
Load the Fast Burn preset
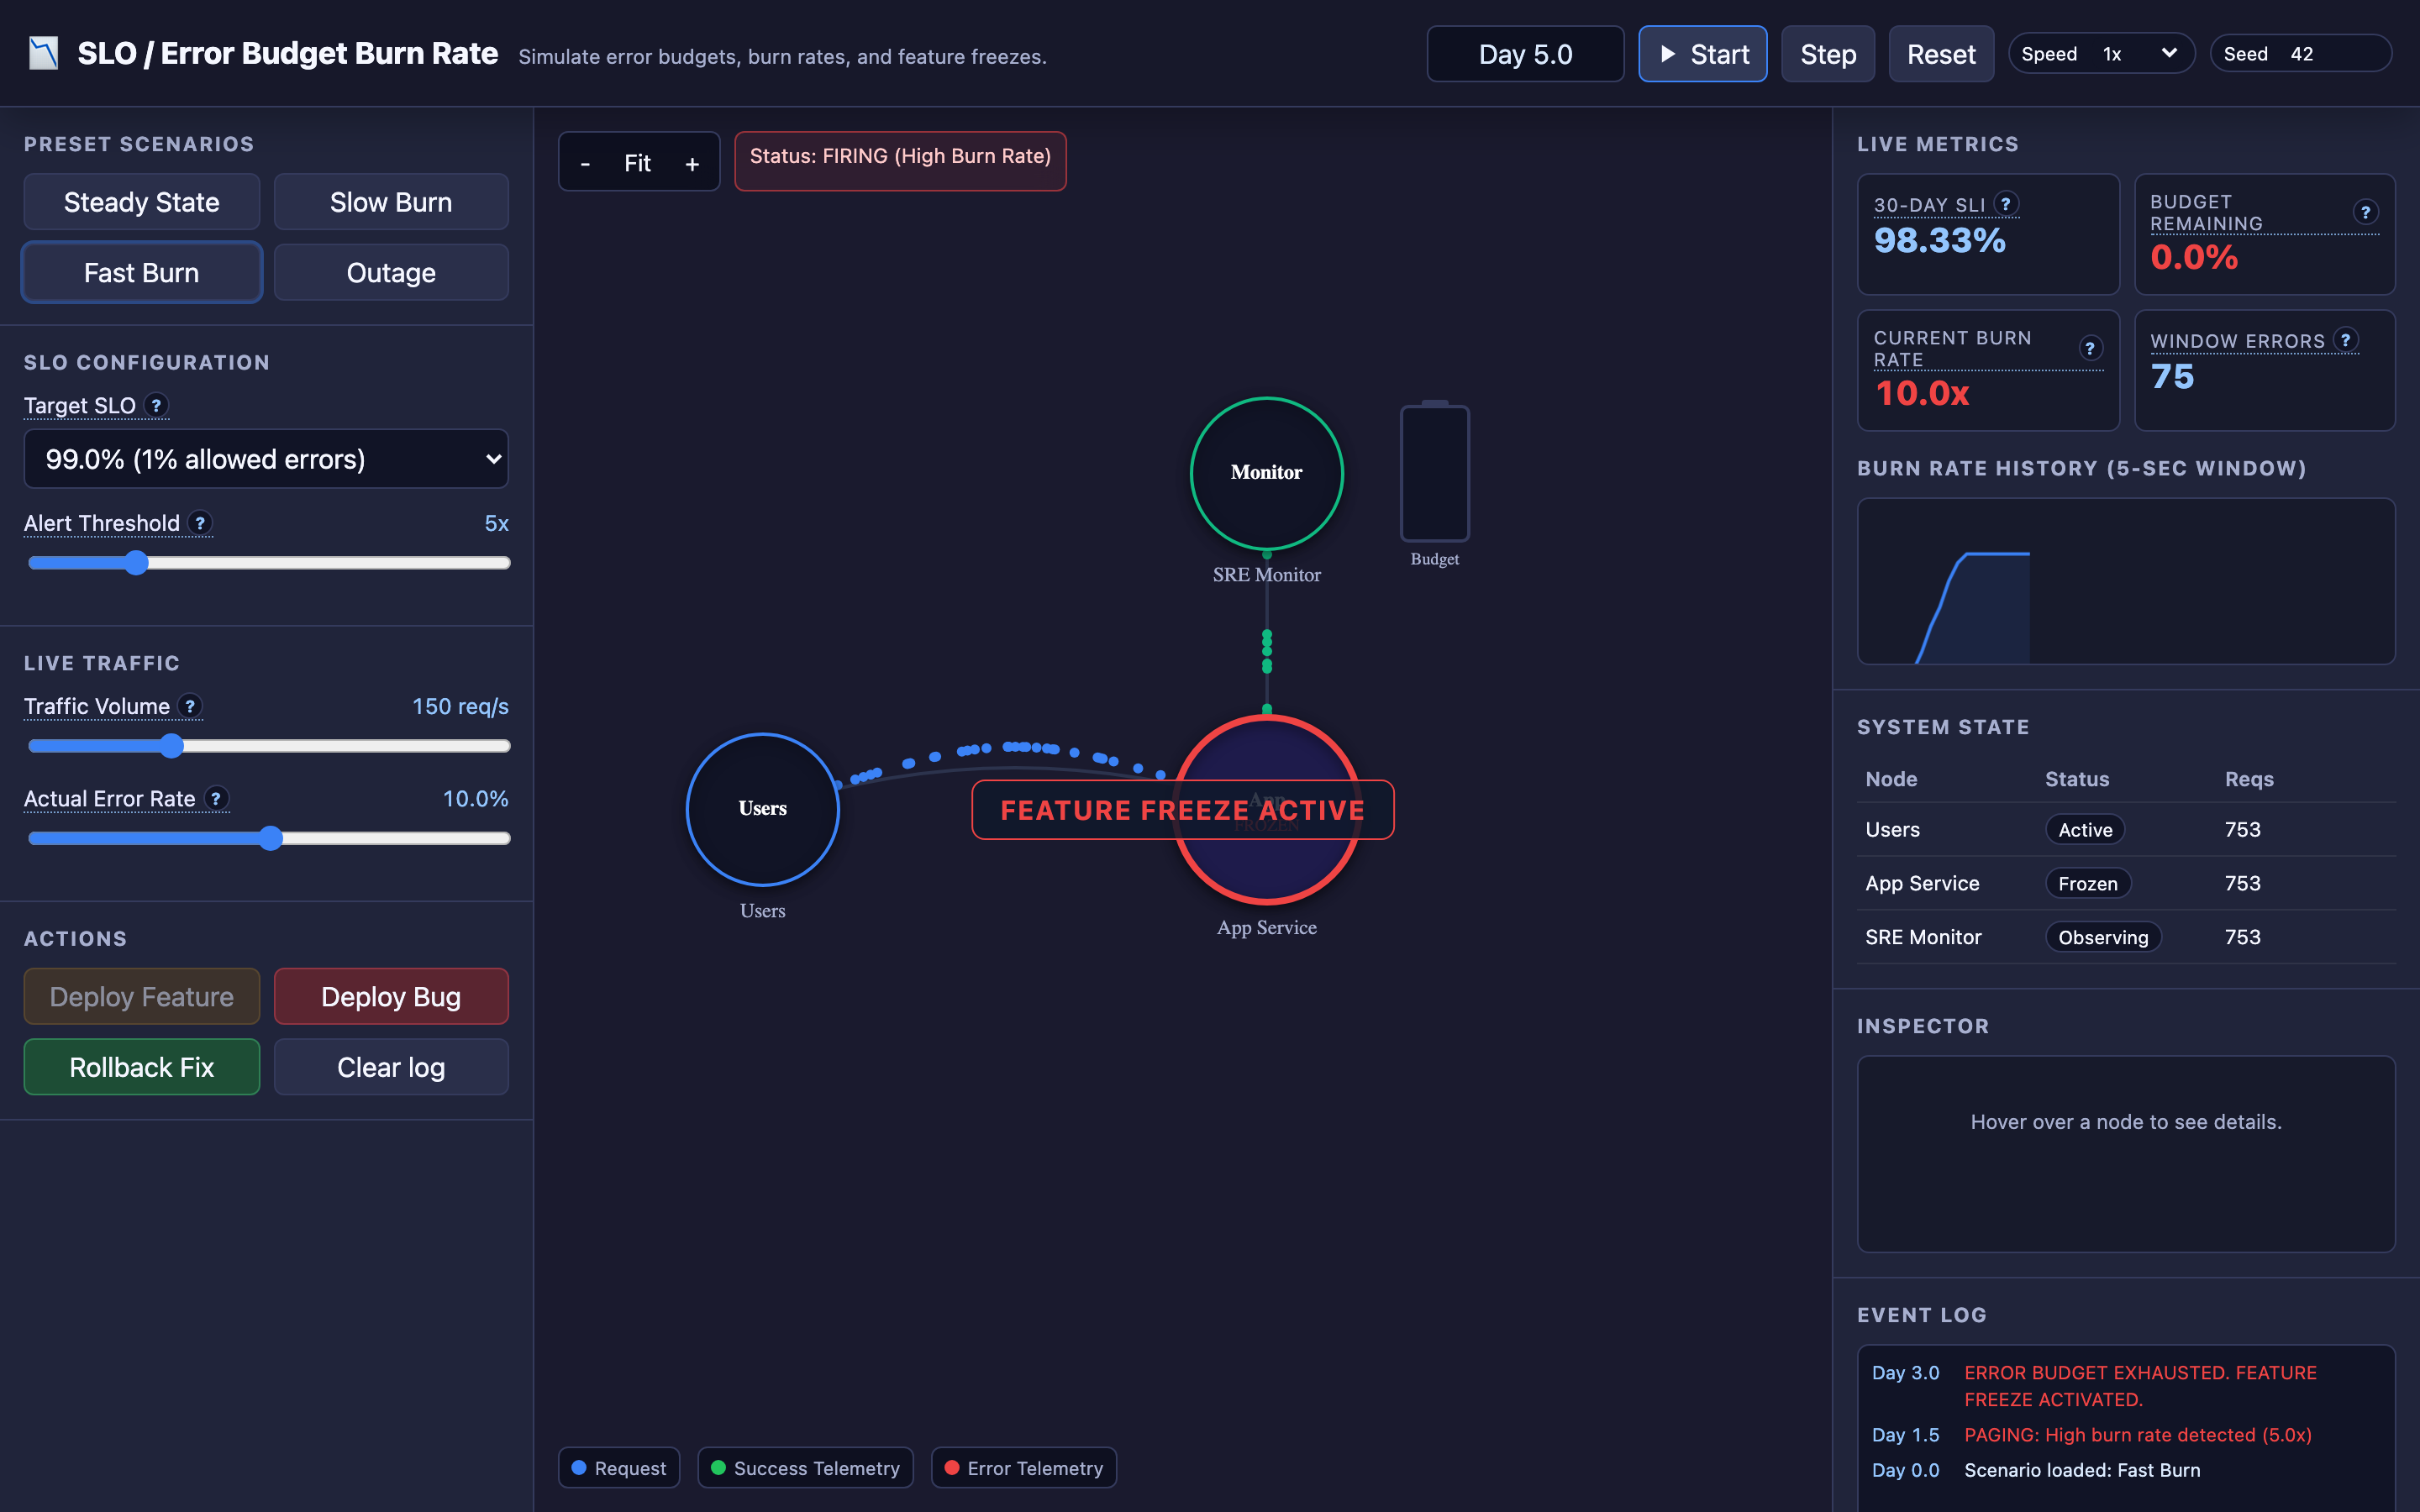(142, 272)
